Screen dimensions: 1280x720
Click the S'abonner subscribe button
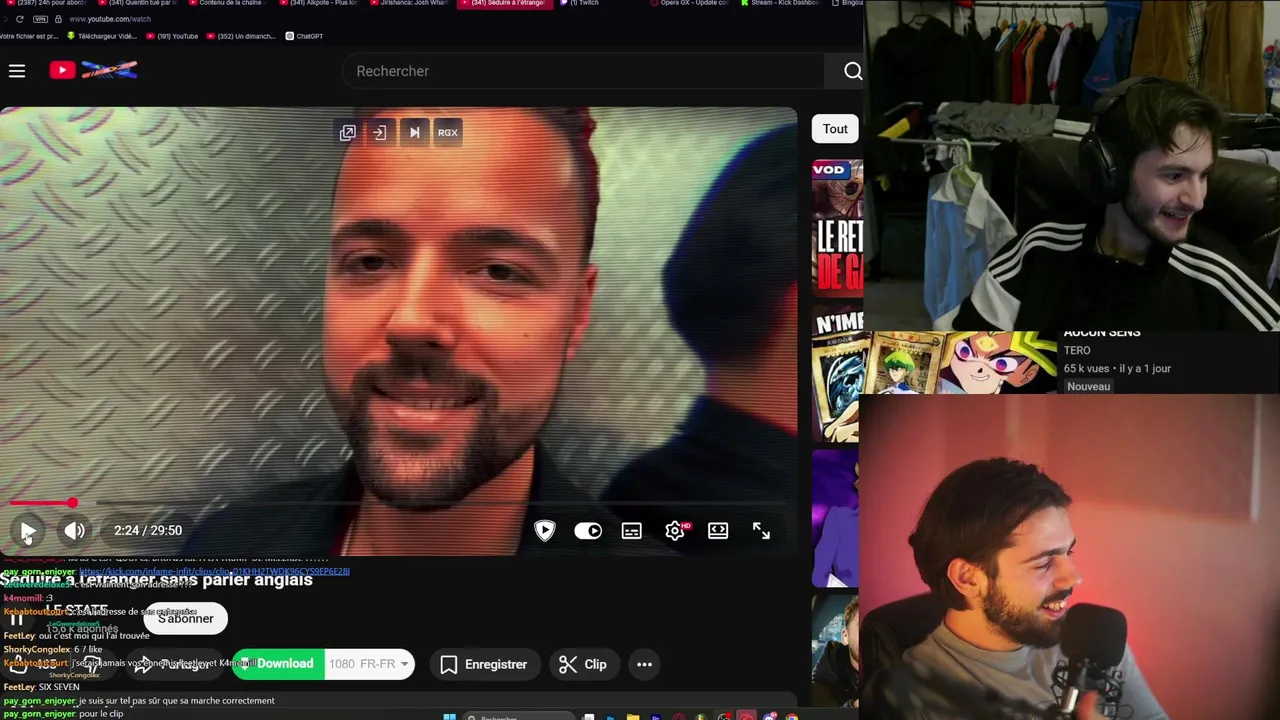(x=186, y=619)
